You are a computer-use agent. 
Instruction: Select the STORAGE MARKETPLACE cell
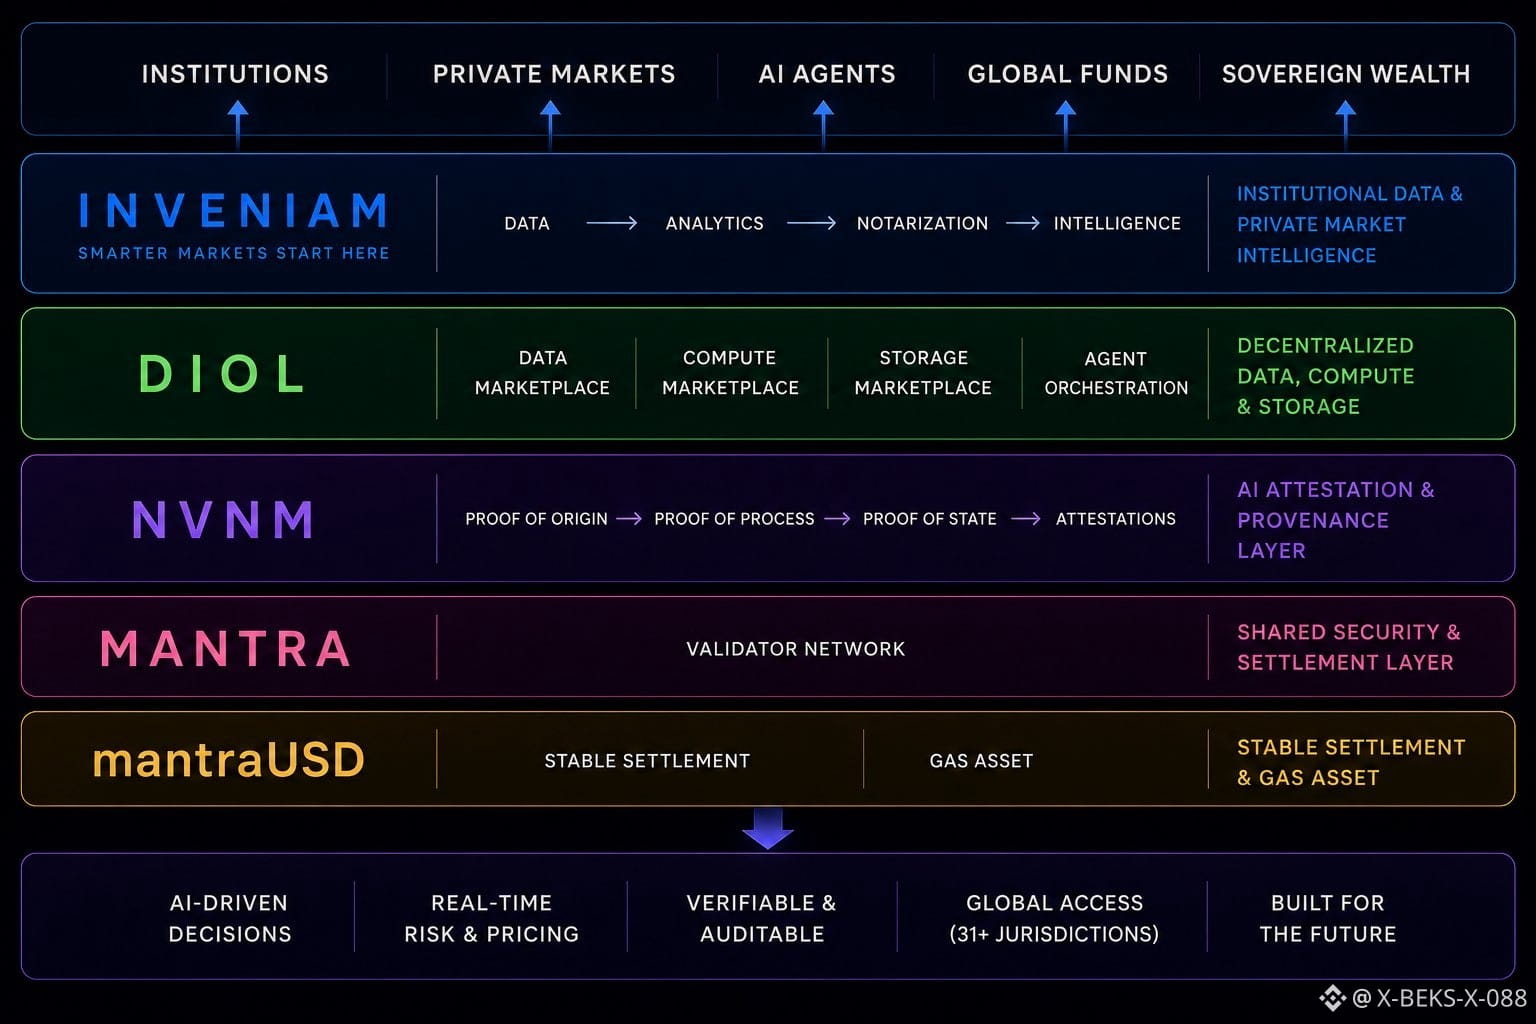pyautogui.click(x=923, y=373)
